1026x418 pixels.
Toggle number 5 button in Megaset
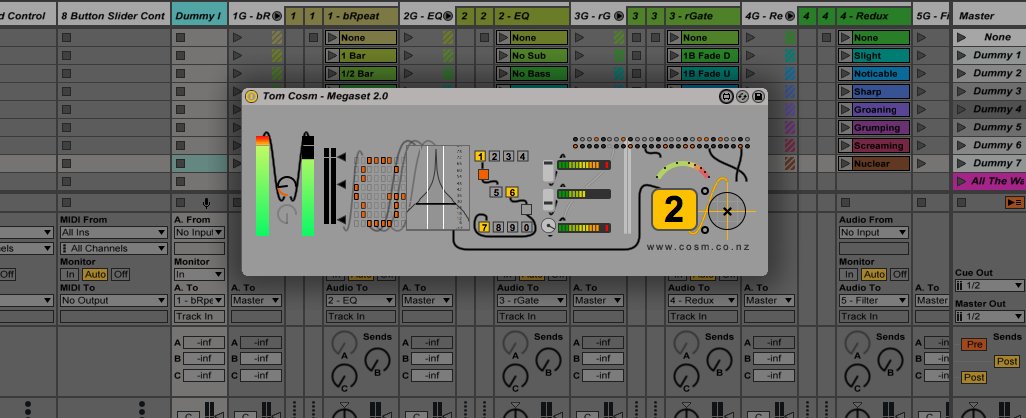(x=497, y=192)
